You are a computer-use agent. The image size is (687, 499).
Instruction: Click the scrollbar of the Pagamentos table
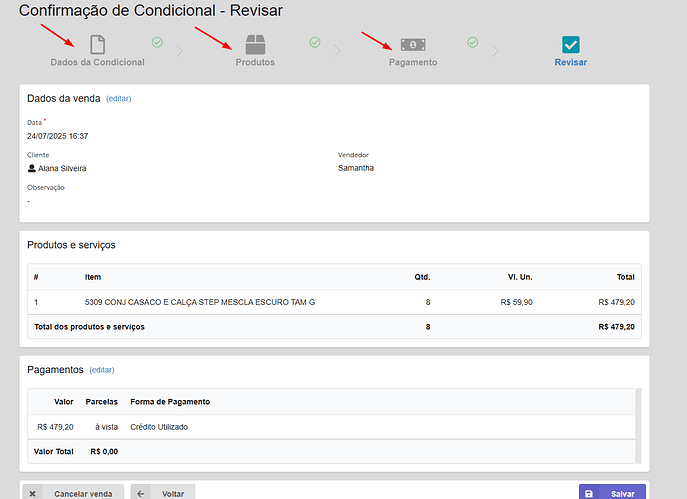click(x=638, y=425)
